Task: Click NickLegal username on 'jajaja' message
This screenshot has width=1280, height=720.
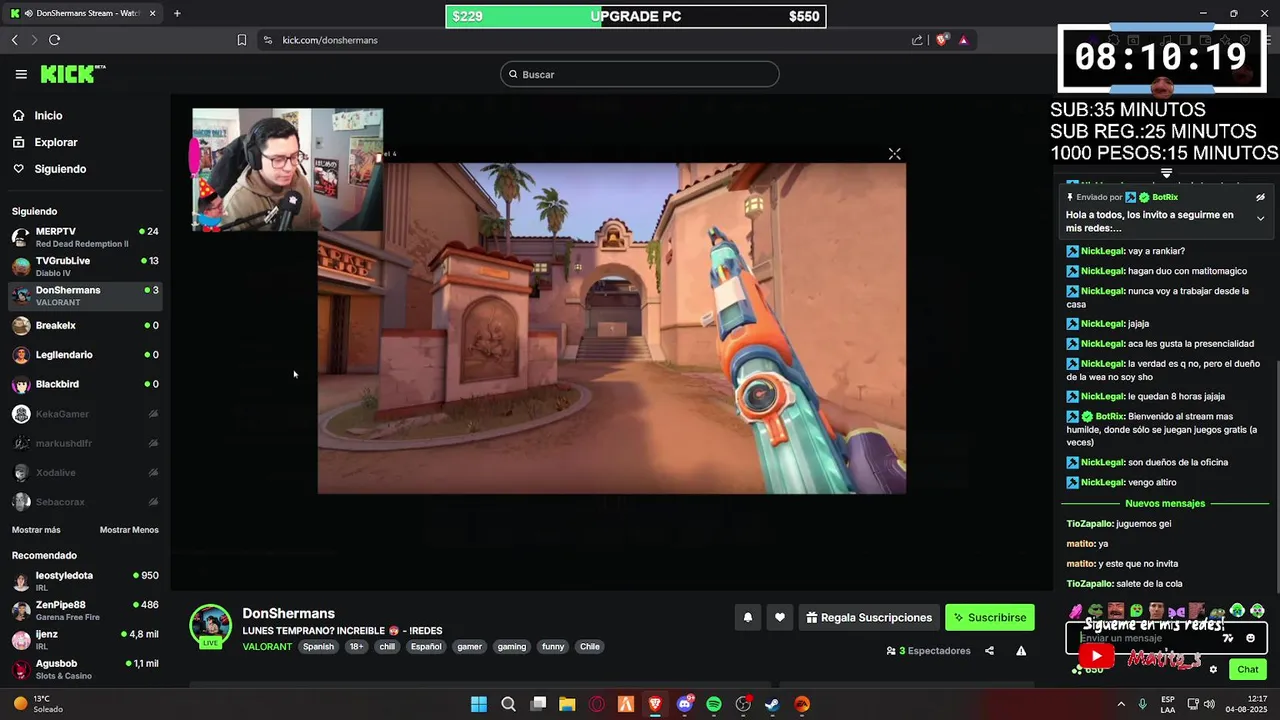Action: [1102, 324]
